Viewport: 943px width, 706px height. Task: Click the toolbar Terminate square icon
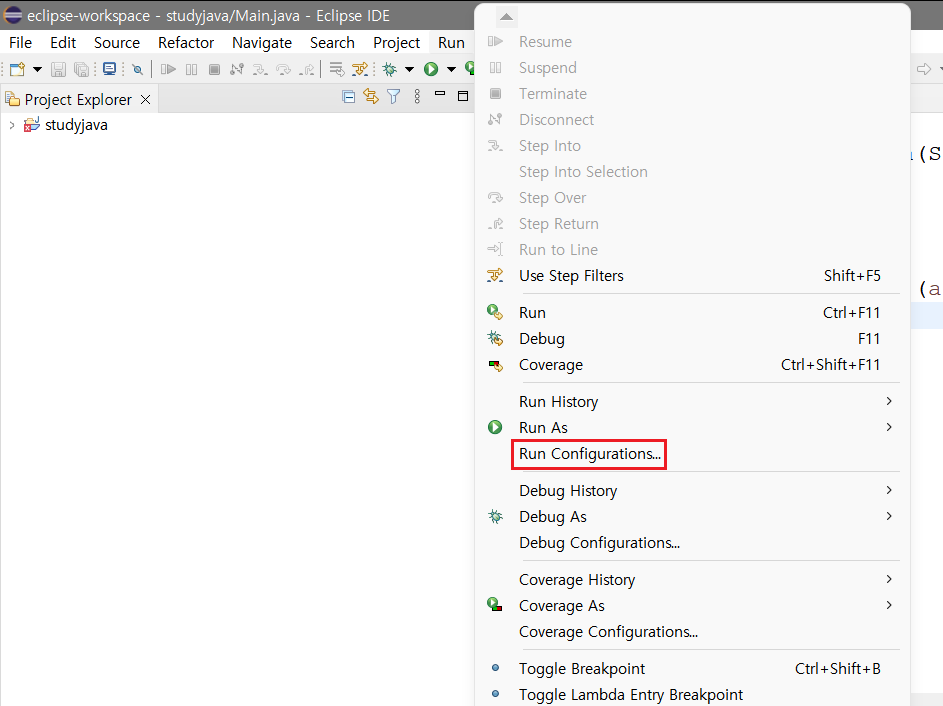pos(214,70)
